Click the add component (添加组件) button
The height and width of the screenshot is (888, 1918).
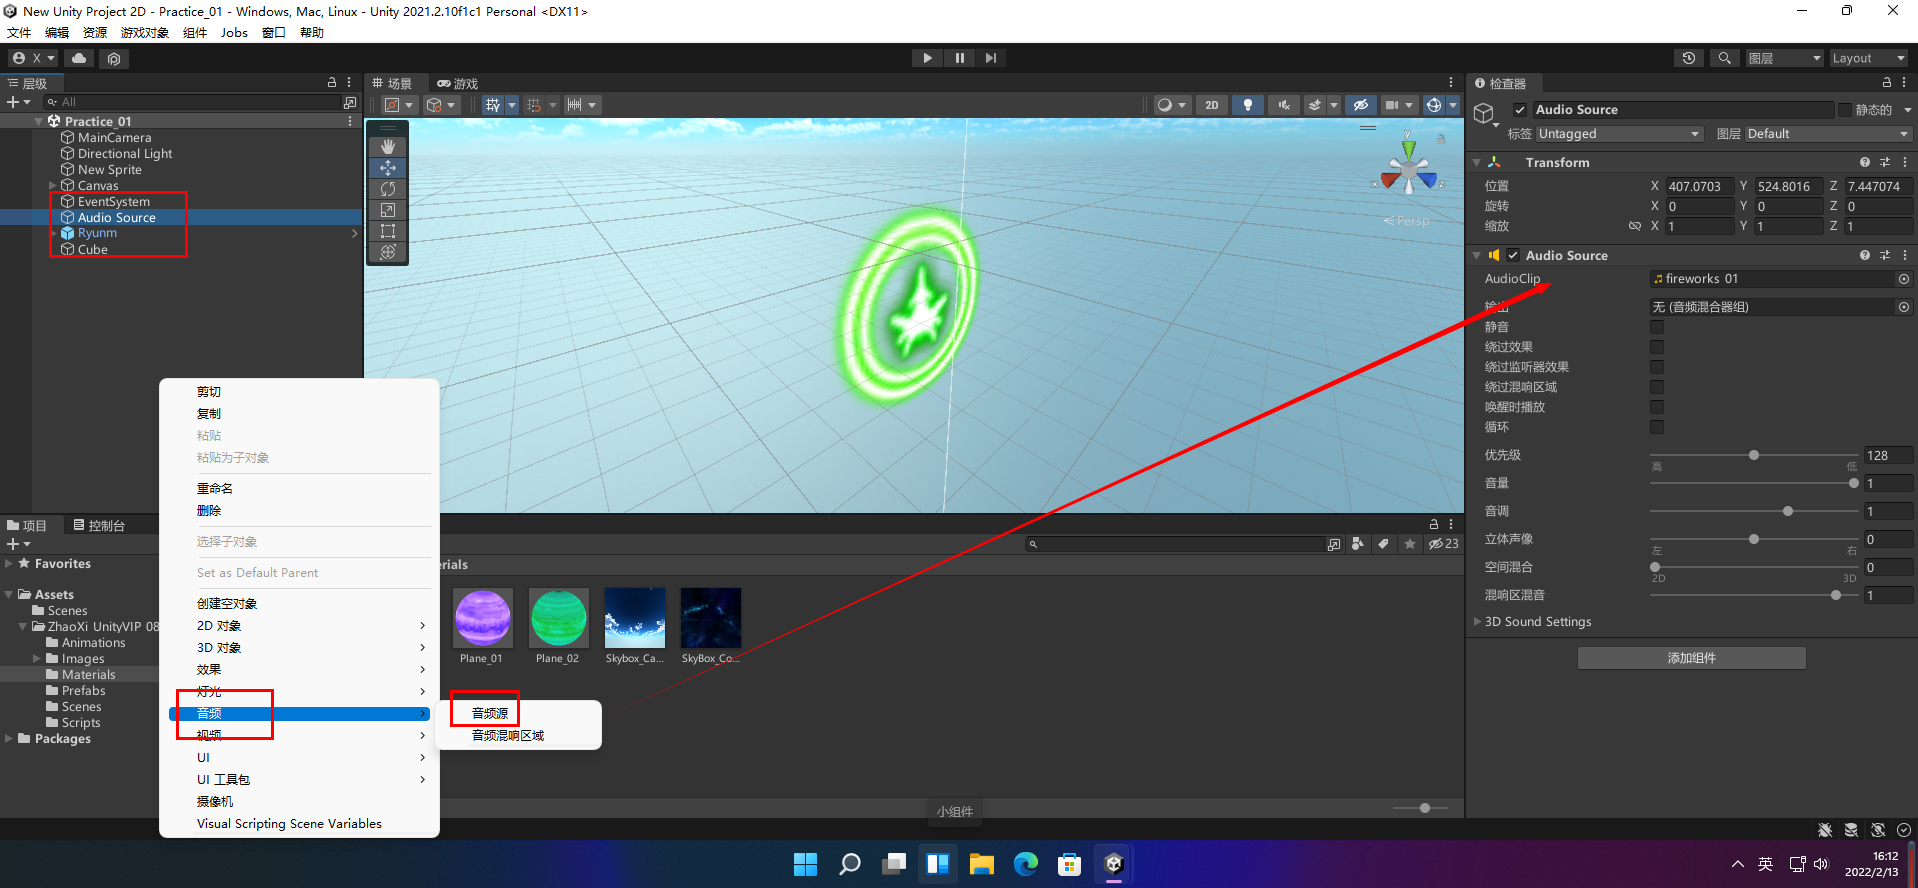(x=1692, y=658)
